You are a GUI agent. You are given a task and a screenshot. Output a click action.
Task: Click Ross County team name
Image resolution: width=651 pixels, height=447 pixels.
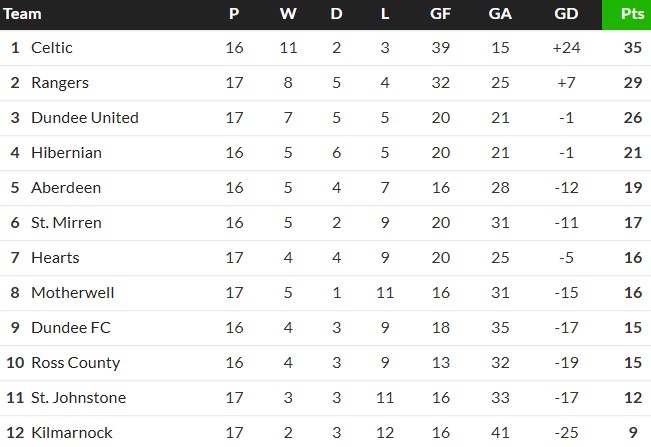click(75, 363)
